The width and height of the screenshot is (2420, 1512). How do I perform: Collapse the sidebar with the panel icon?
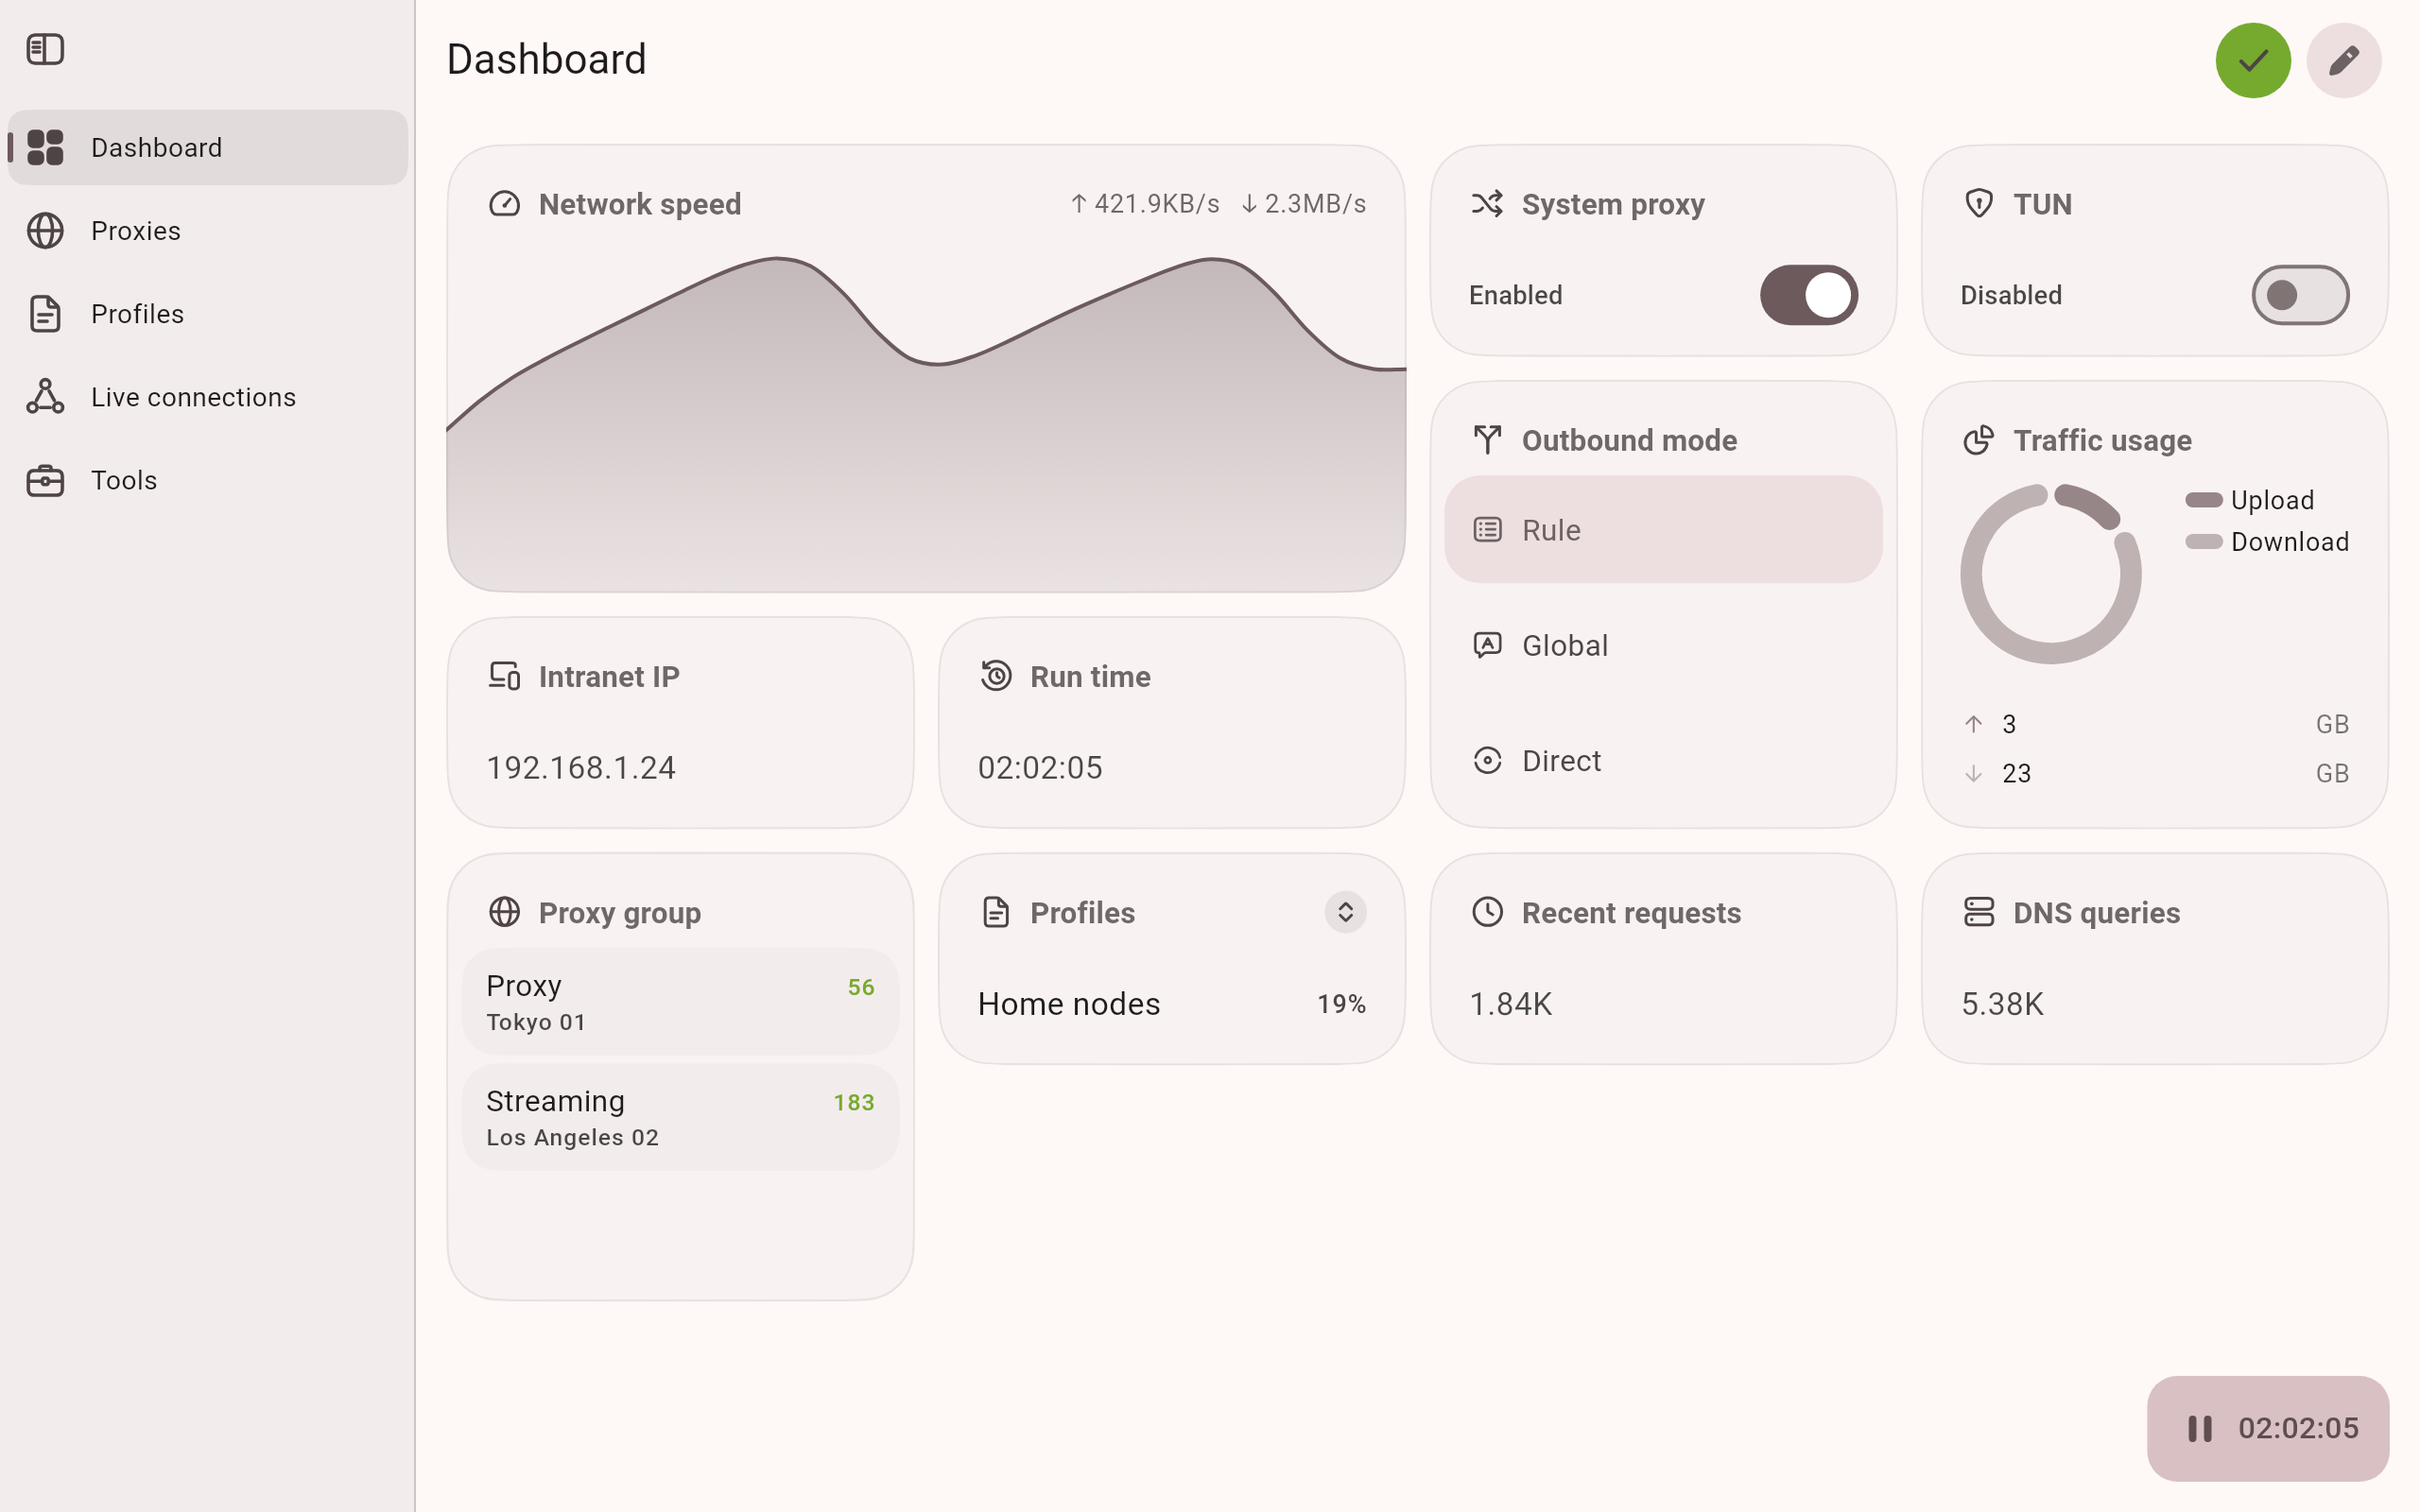tap(45, 49)
